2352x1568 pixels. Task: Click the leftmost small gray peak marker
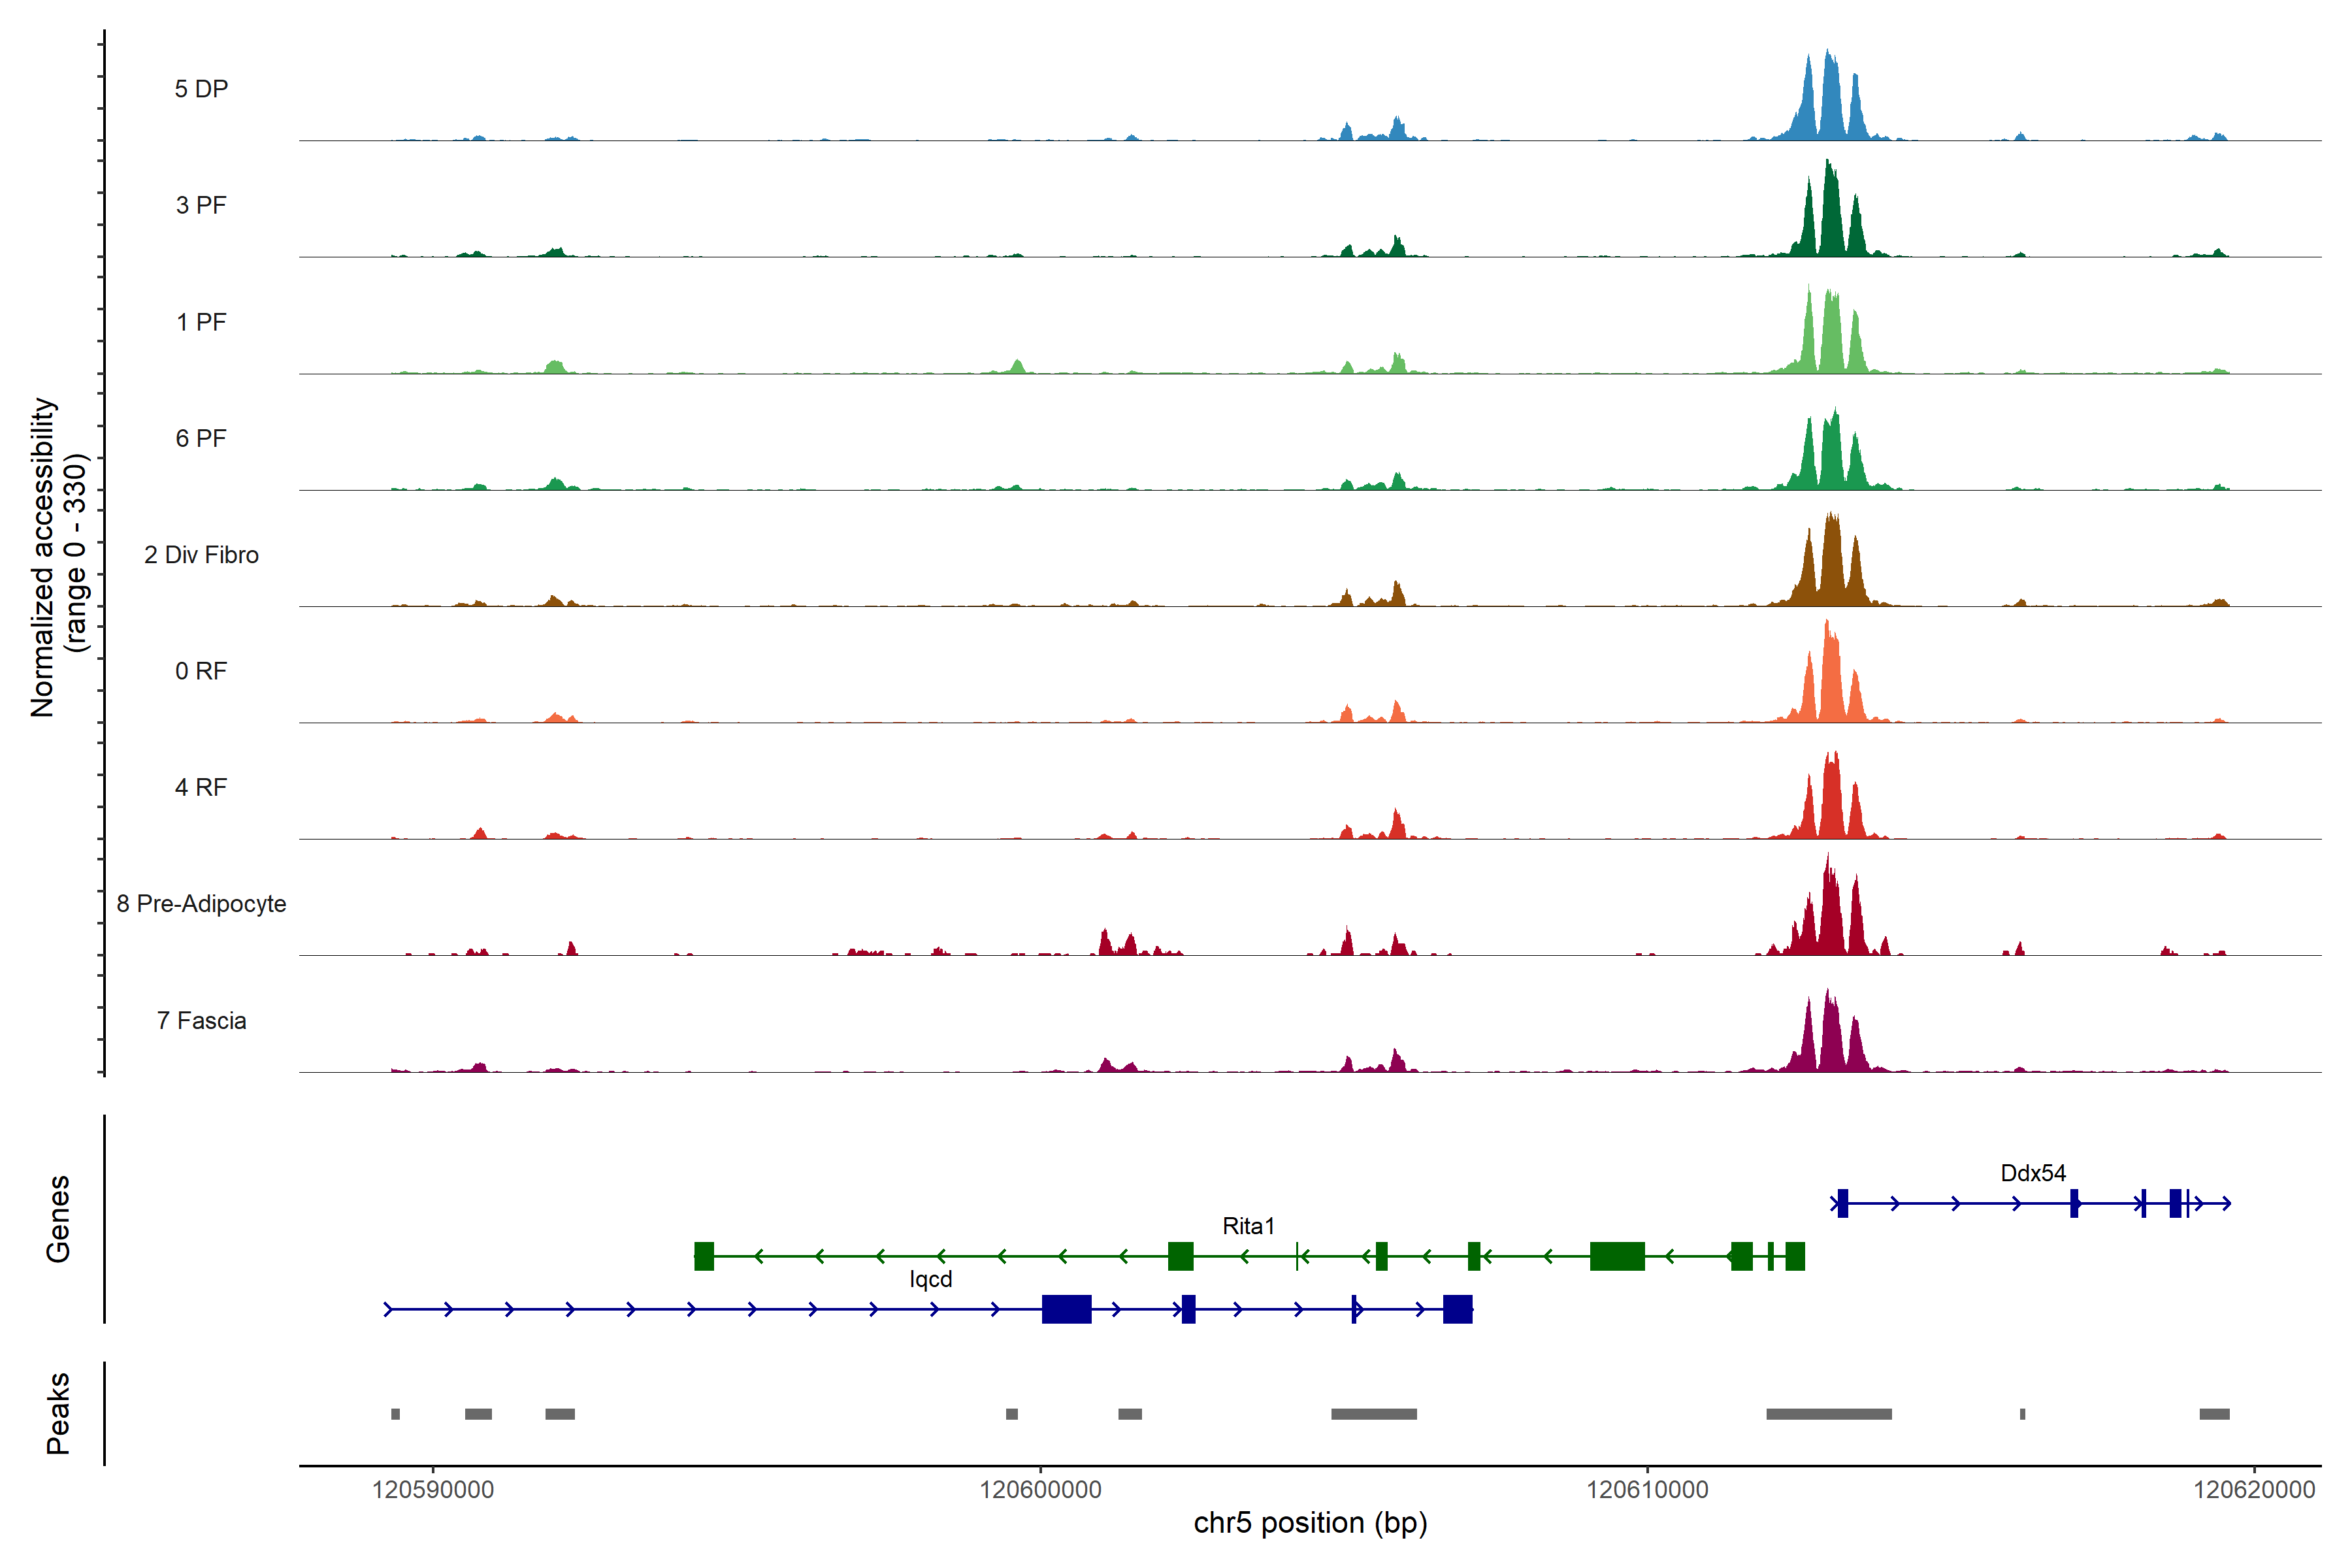(x=396, y=1414)
